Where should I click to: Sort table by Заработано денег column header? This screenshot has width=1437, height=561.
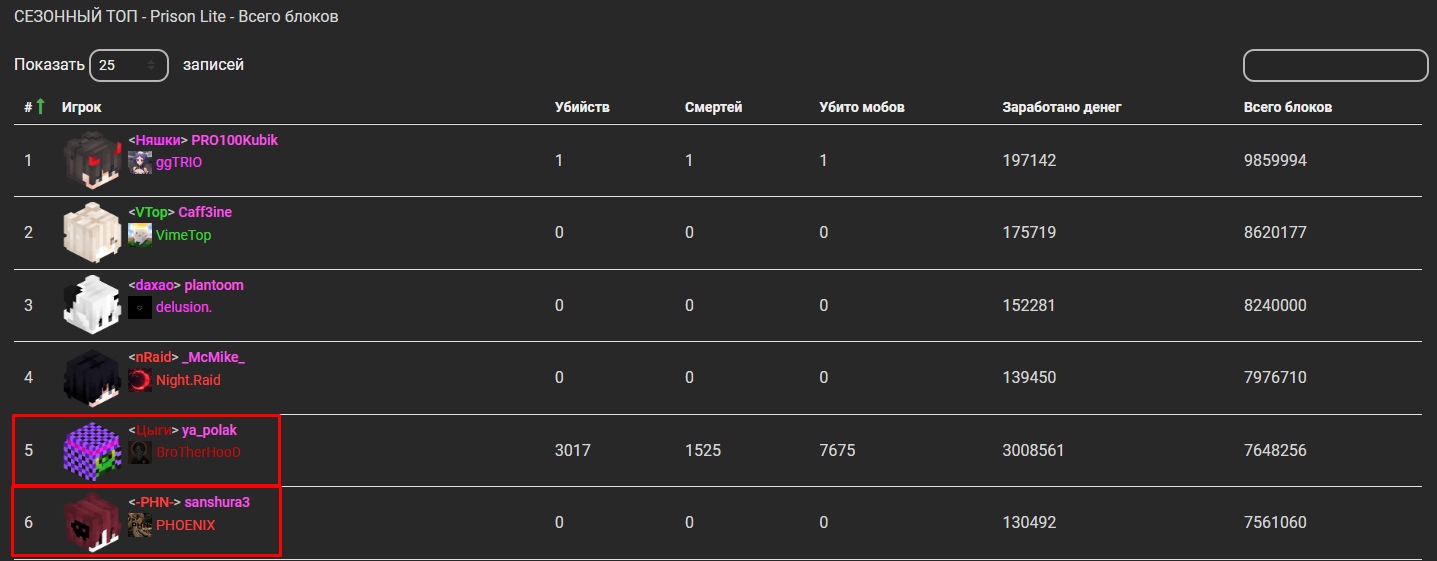(x=1062, y=107)
